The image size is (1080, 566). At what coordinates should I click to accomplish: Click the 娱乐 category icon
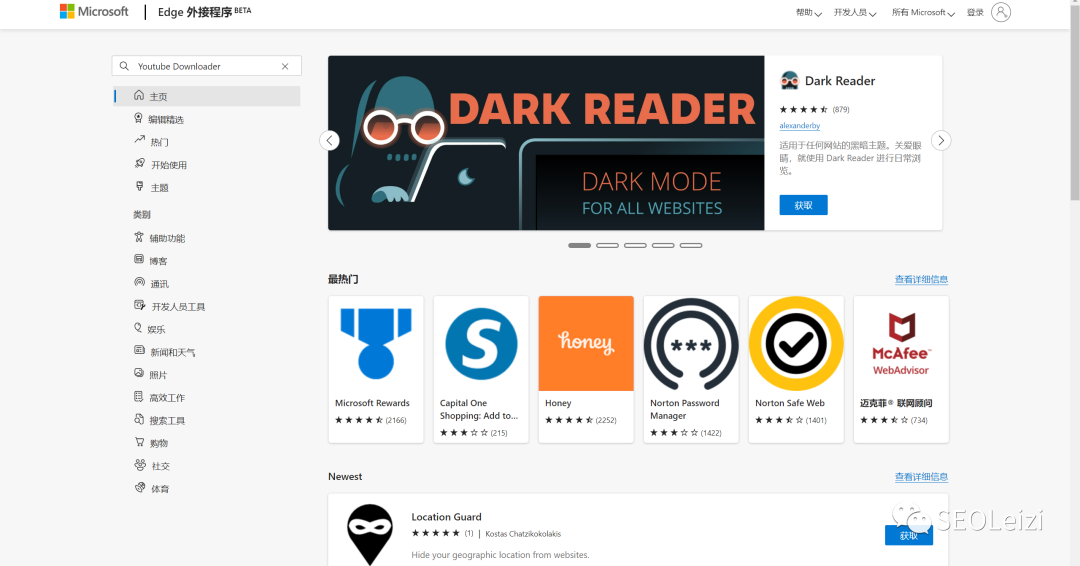click(x=138, y=328)
